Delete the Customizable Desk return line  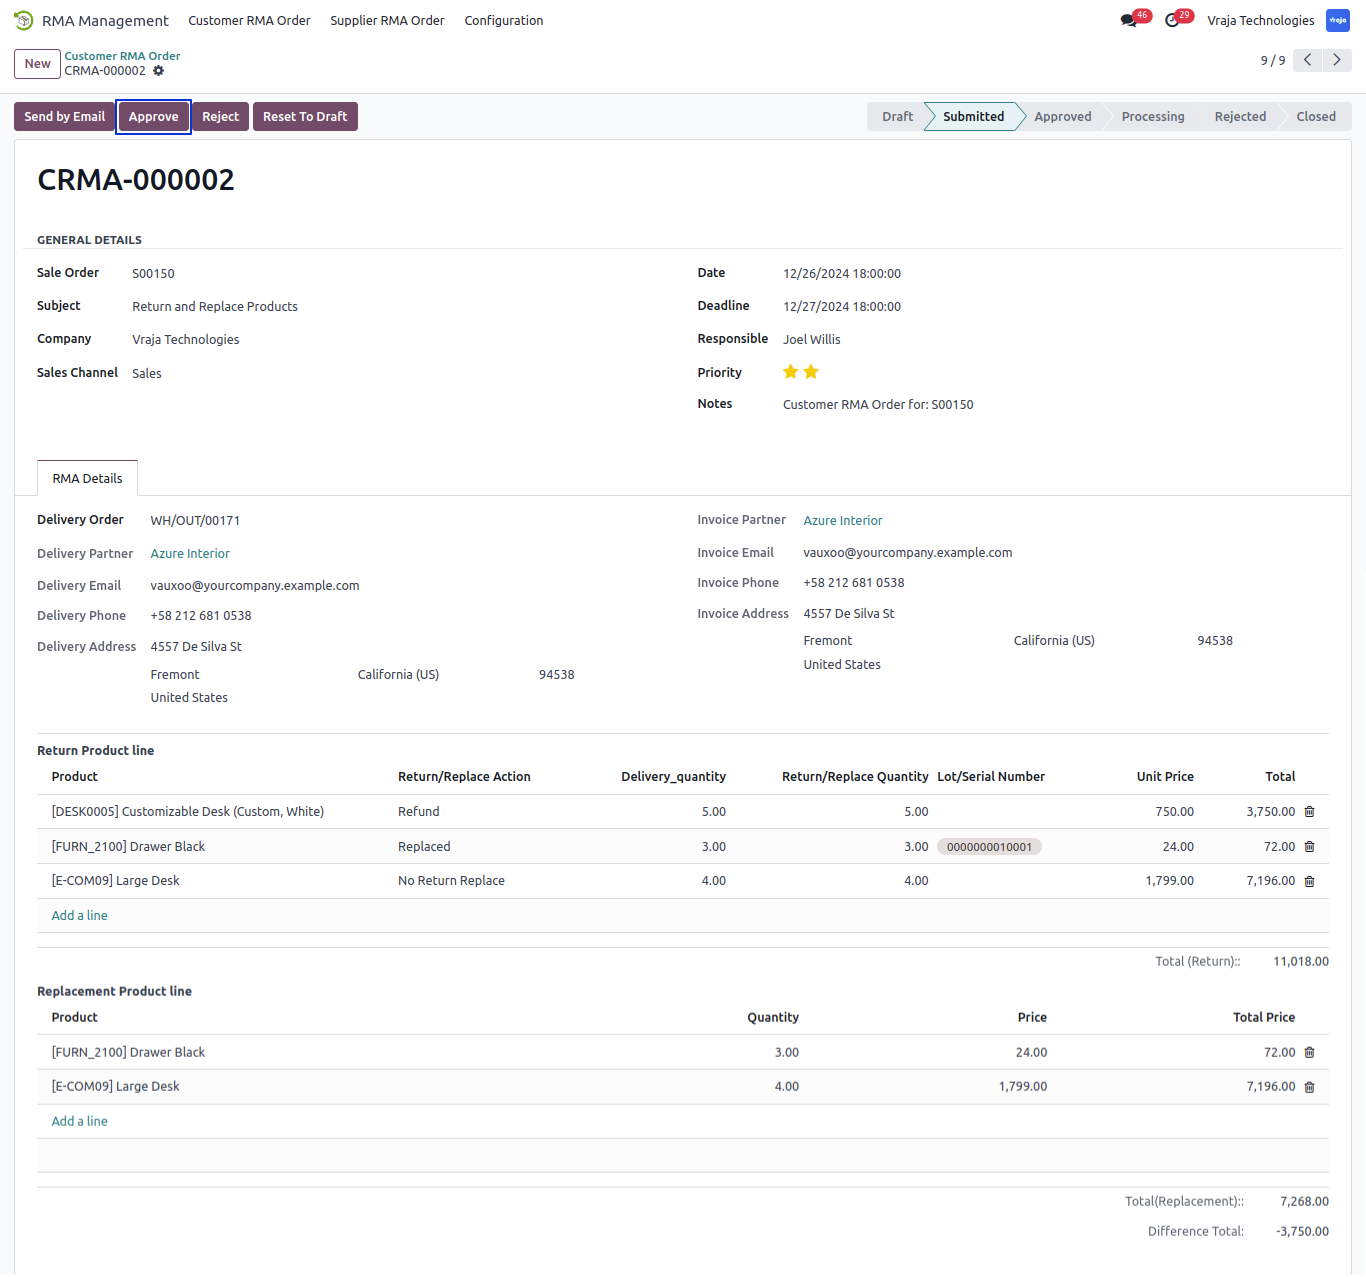1309,812
